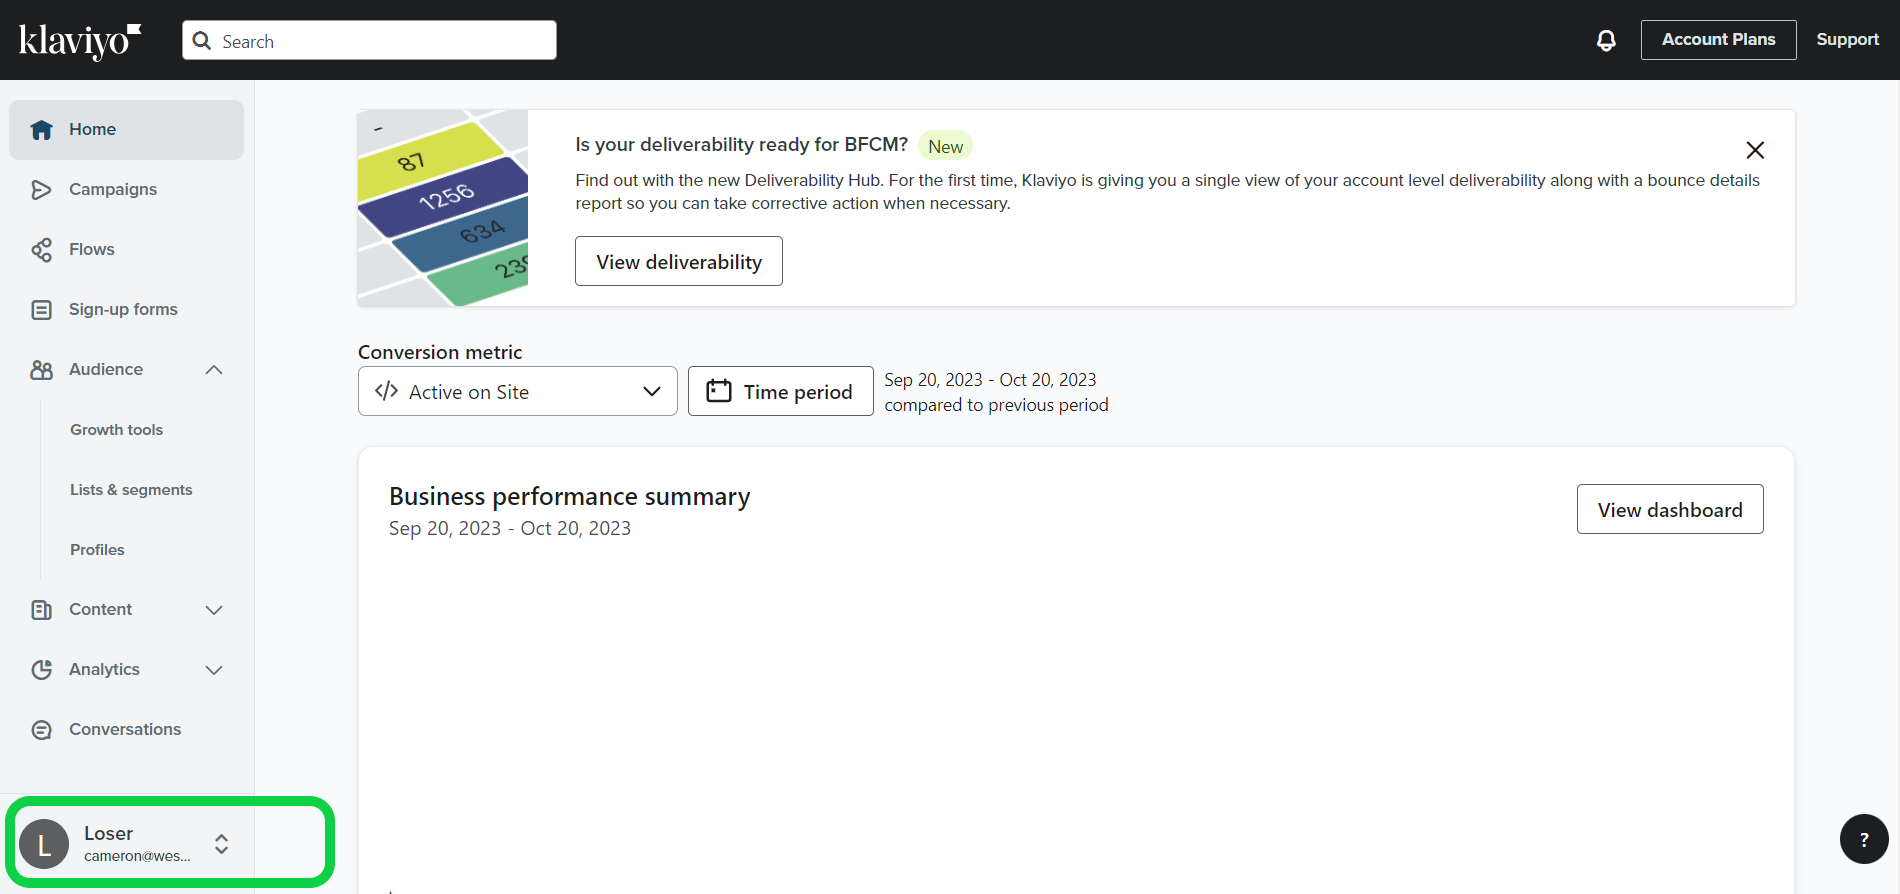Click the L account avatar
1900x894 pixels.
(x=44, y=844)
